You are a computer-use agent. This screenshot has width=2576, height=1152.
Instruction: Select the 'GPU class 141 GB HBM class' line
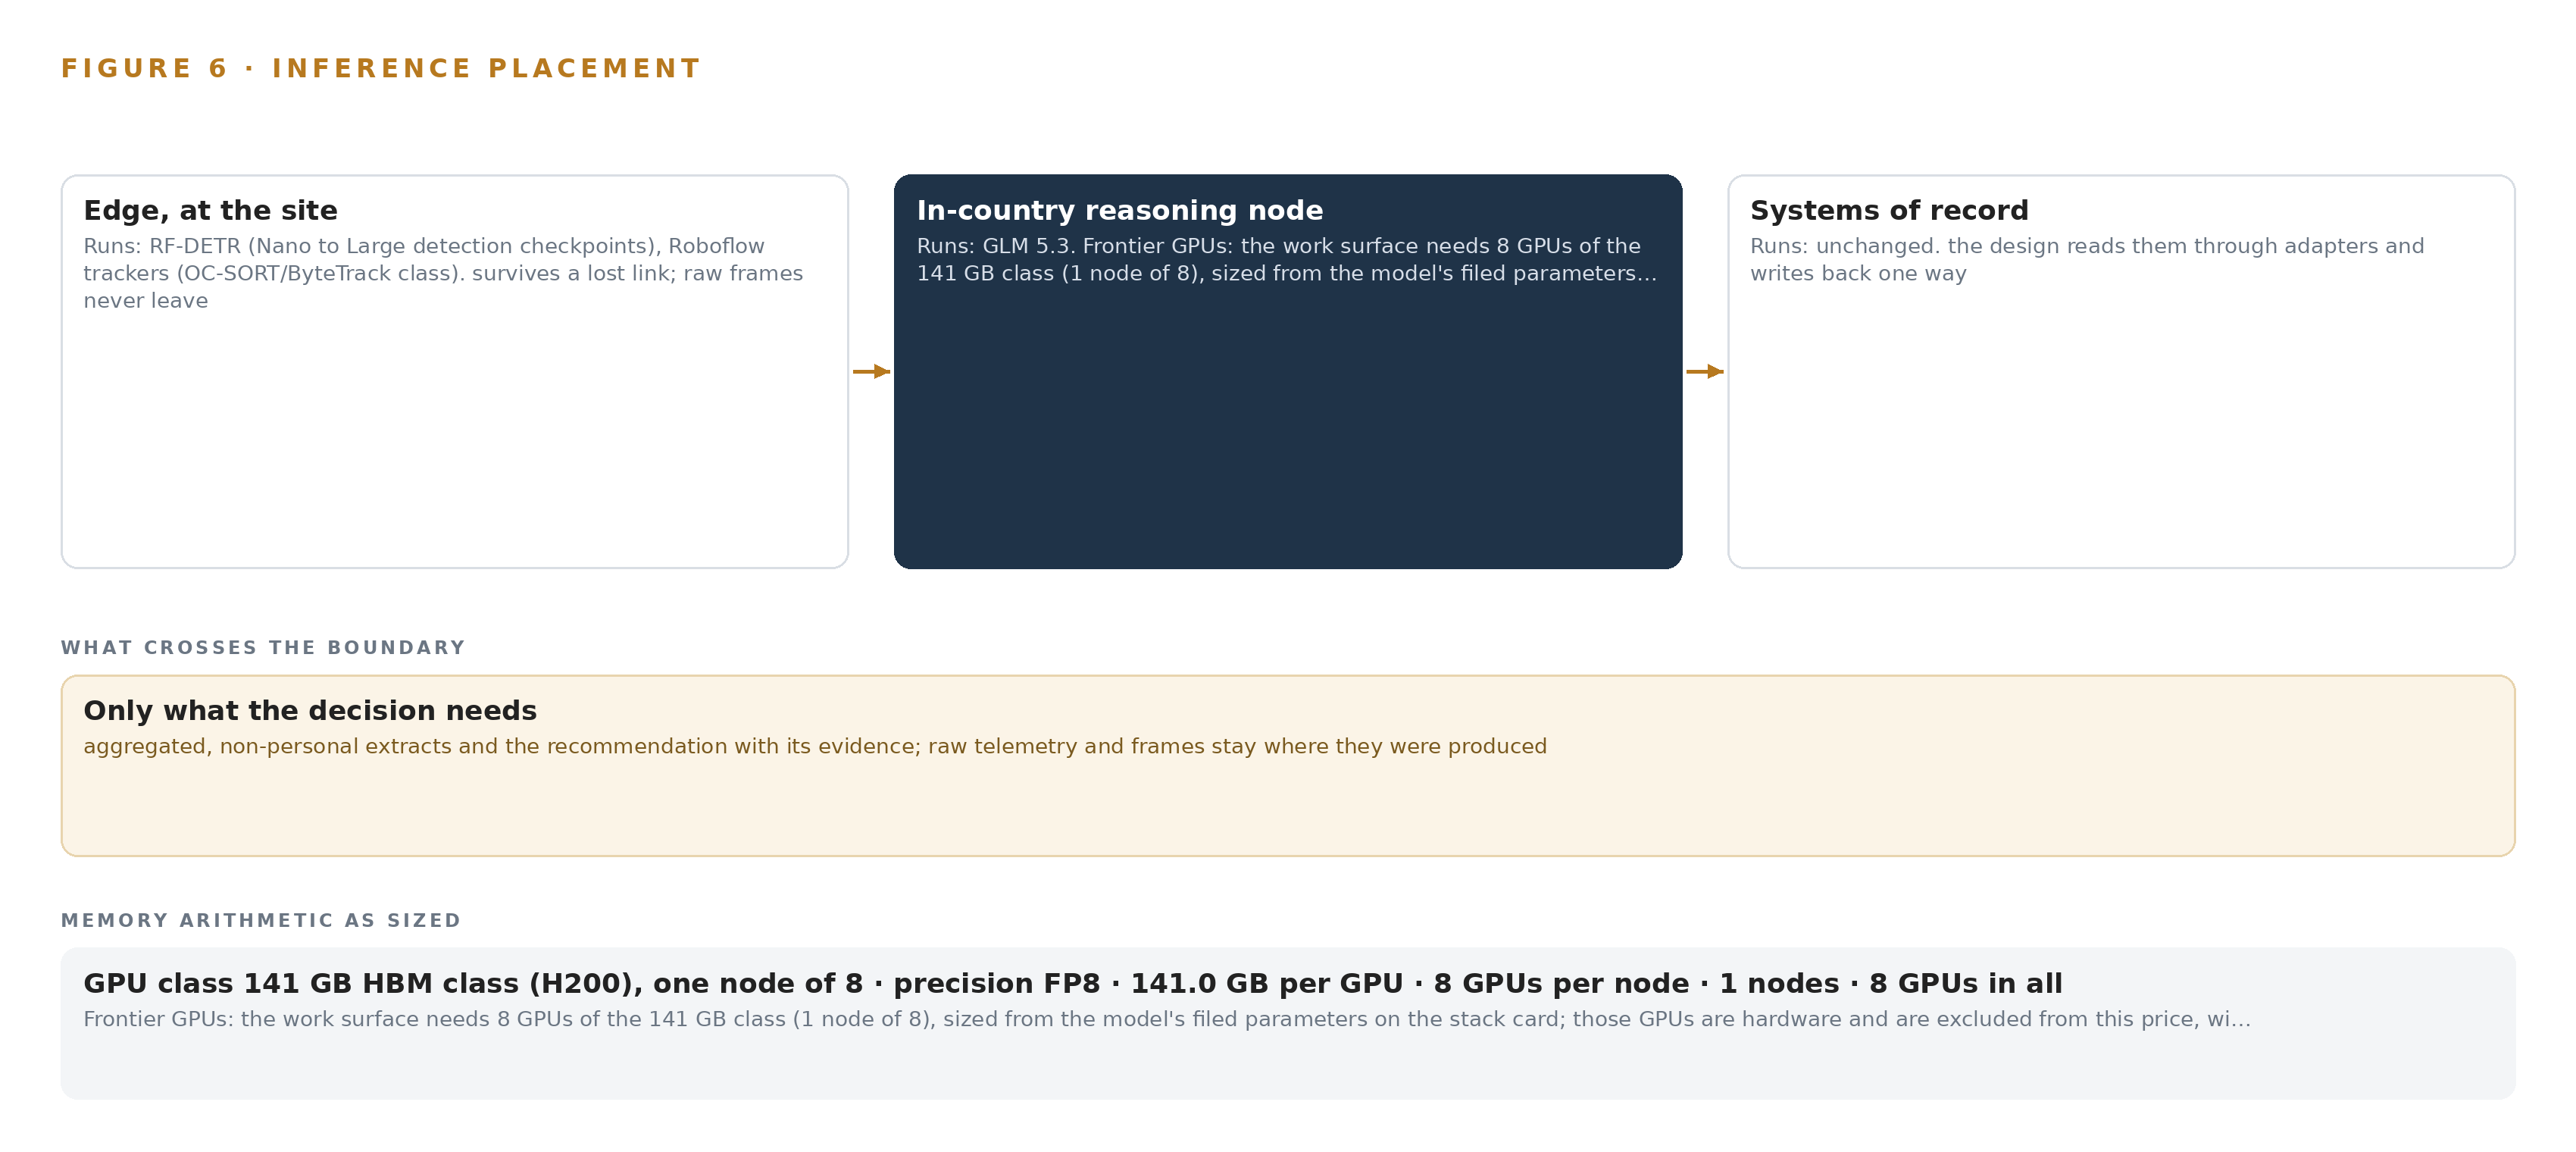tap(1072, 983)
